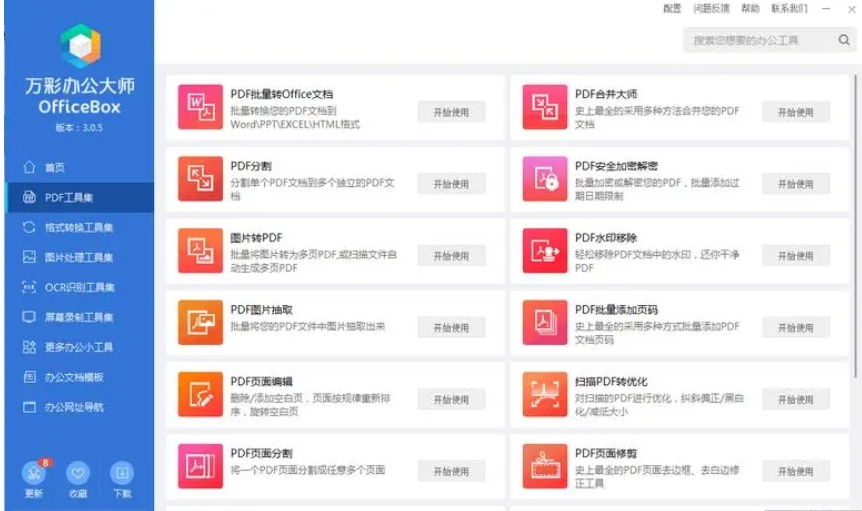The image size is (862, 511).
Task: Click the OfficeBox hexagon logo
Action: point(80,46)
